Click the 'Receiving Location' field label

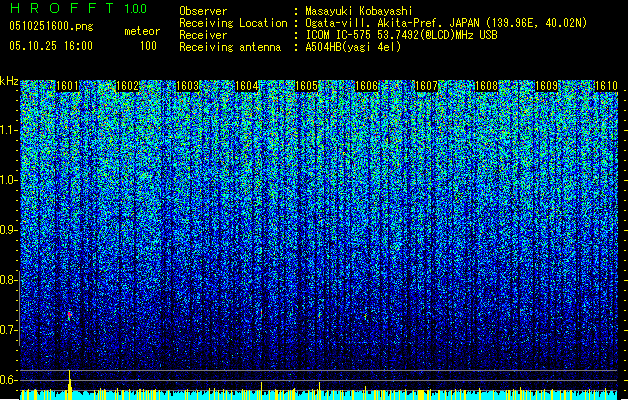(233, 23)
